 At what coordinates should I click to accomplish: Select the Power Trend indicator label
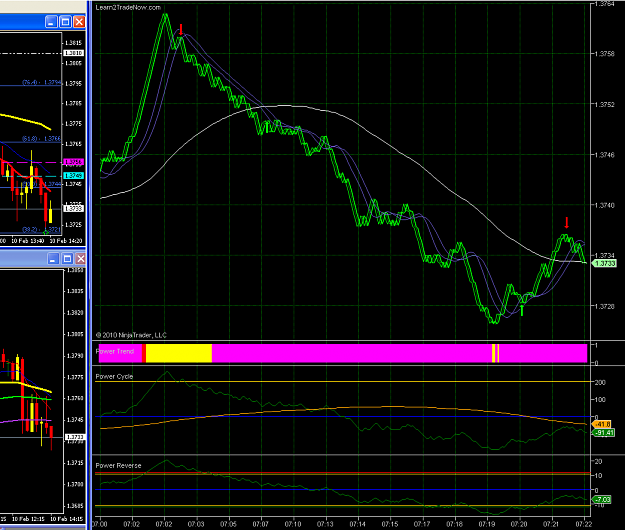click(x=114, y=351)
